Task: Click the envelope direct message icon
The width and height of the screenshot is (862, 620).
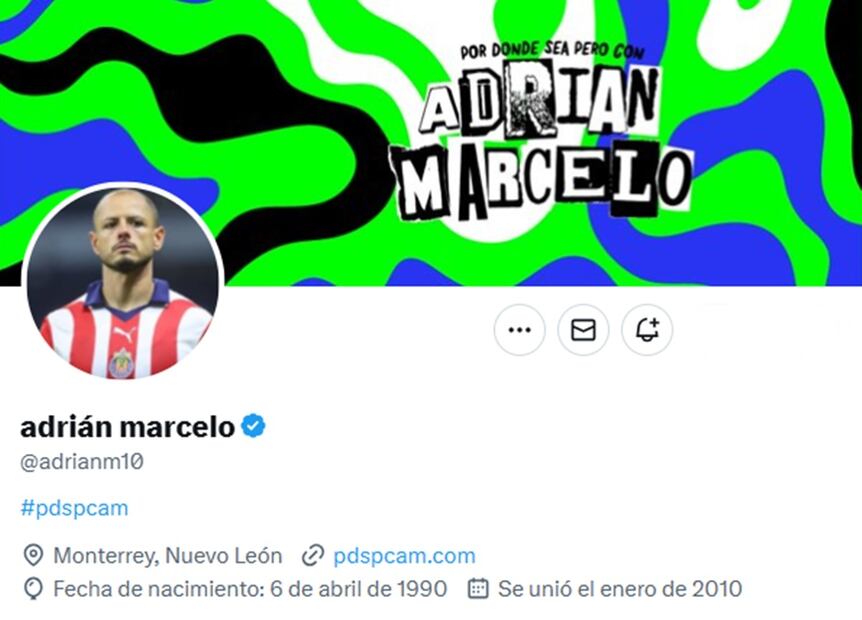Action: tap(583, 330)
